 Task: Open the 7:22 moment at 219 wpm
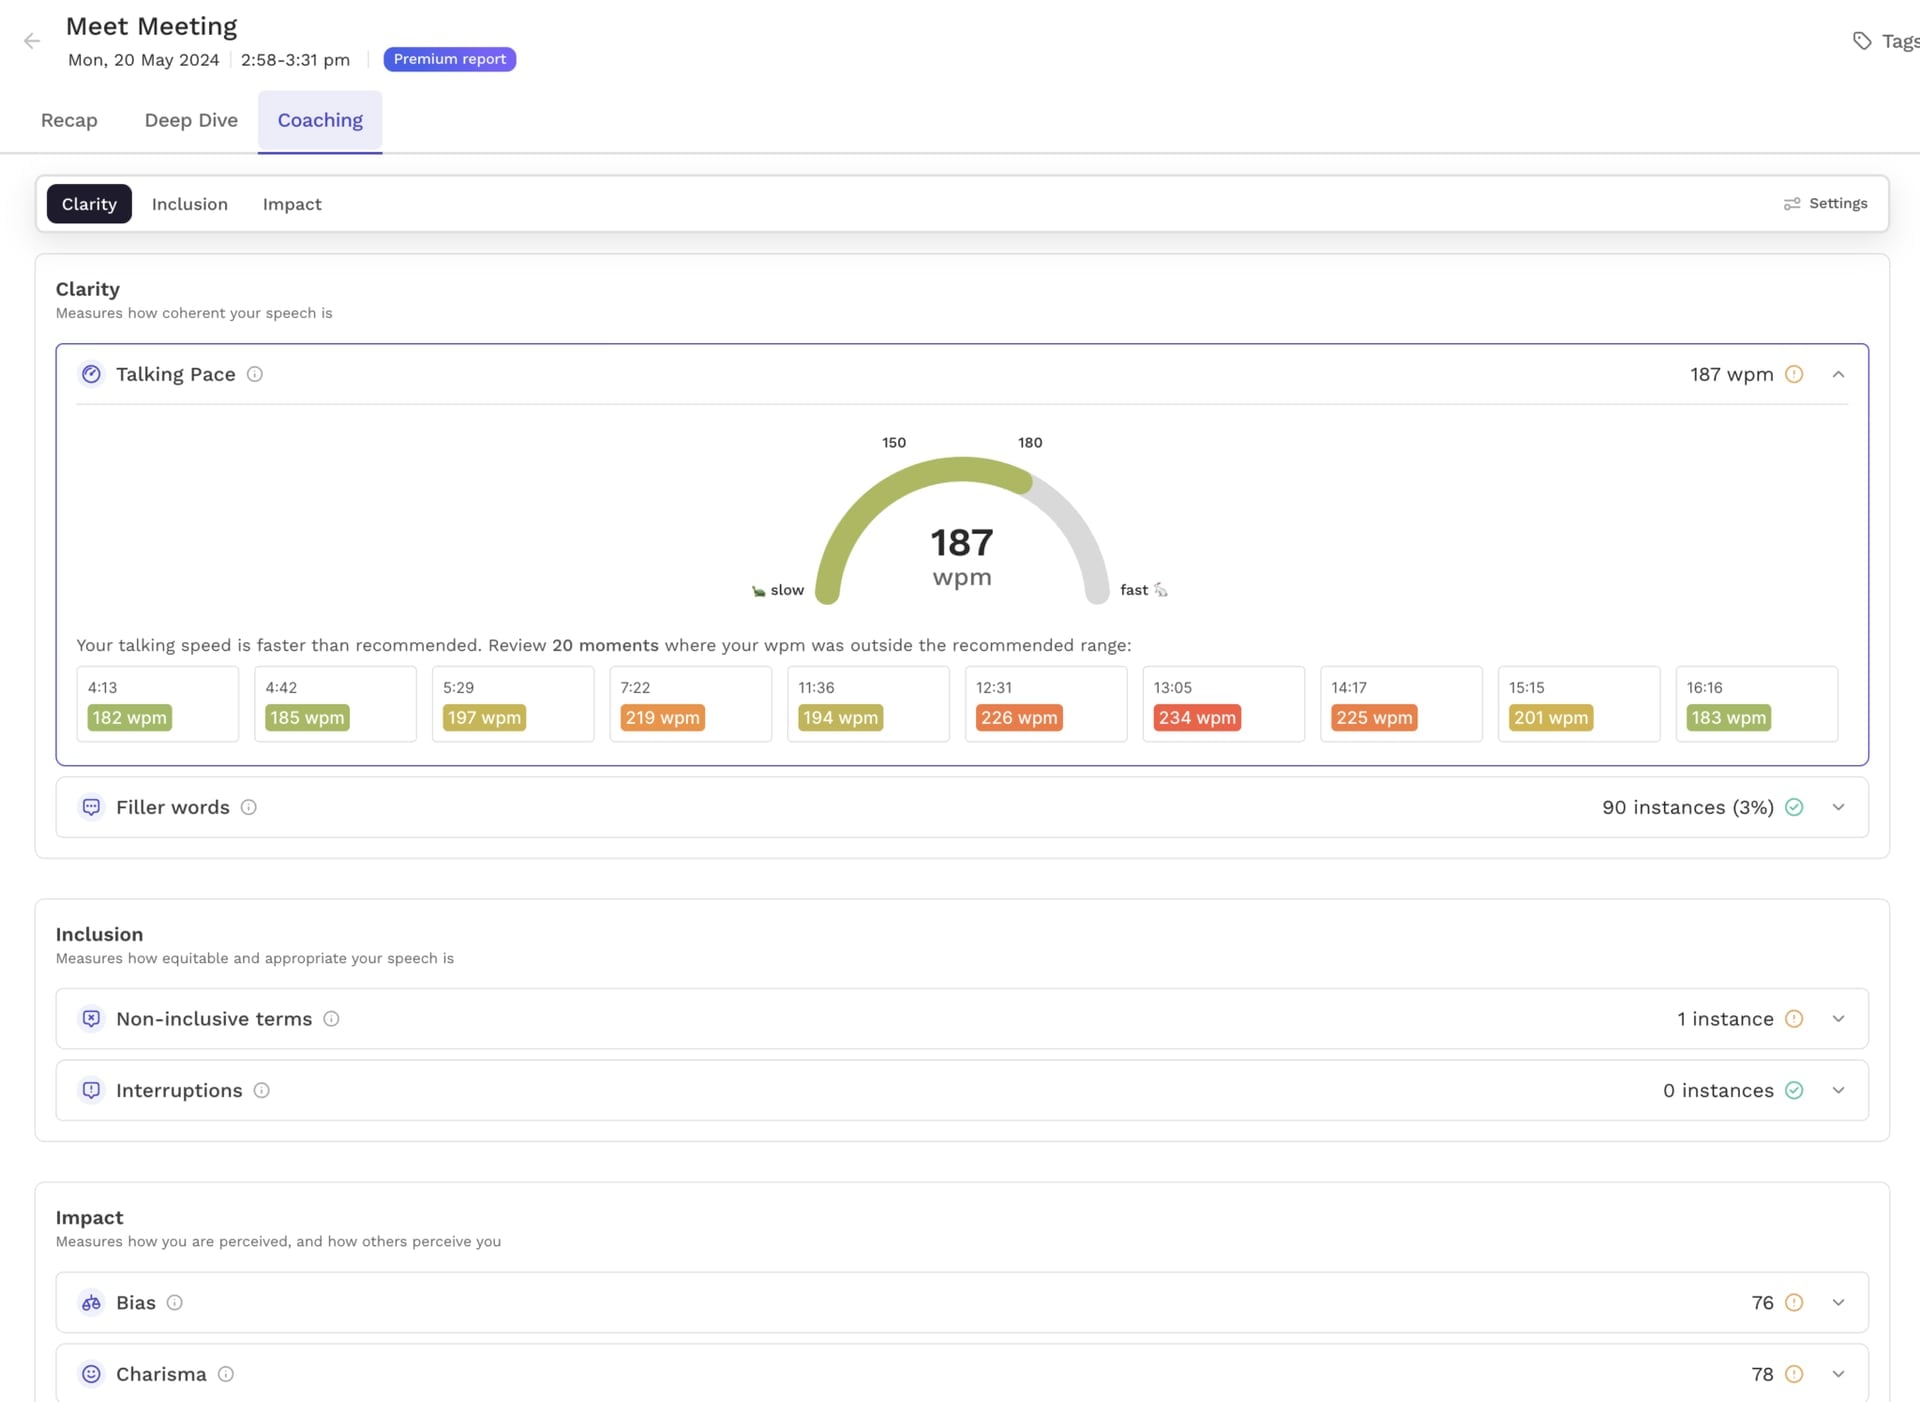(x=691, y=704)
